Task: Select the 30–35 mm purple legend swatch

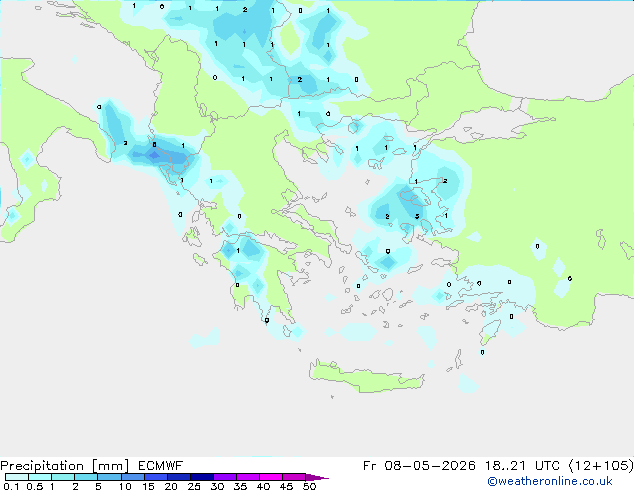Action: point(224,477)
